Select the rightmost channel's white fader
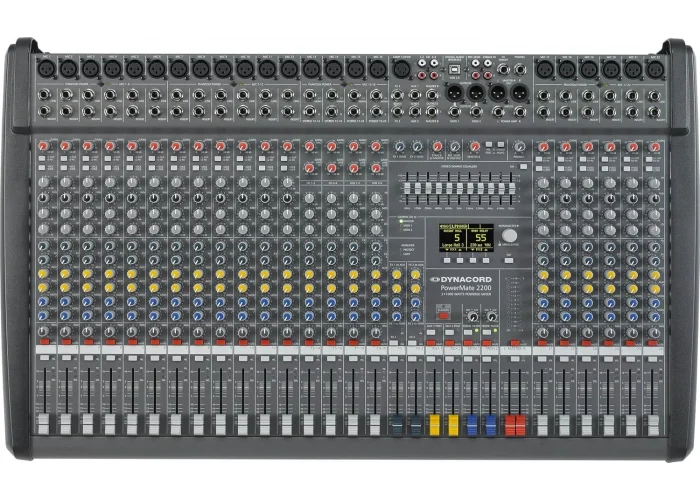 pos(651,424)
